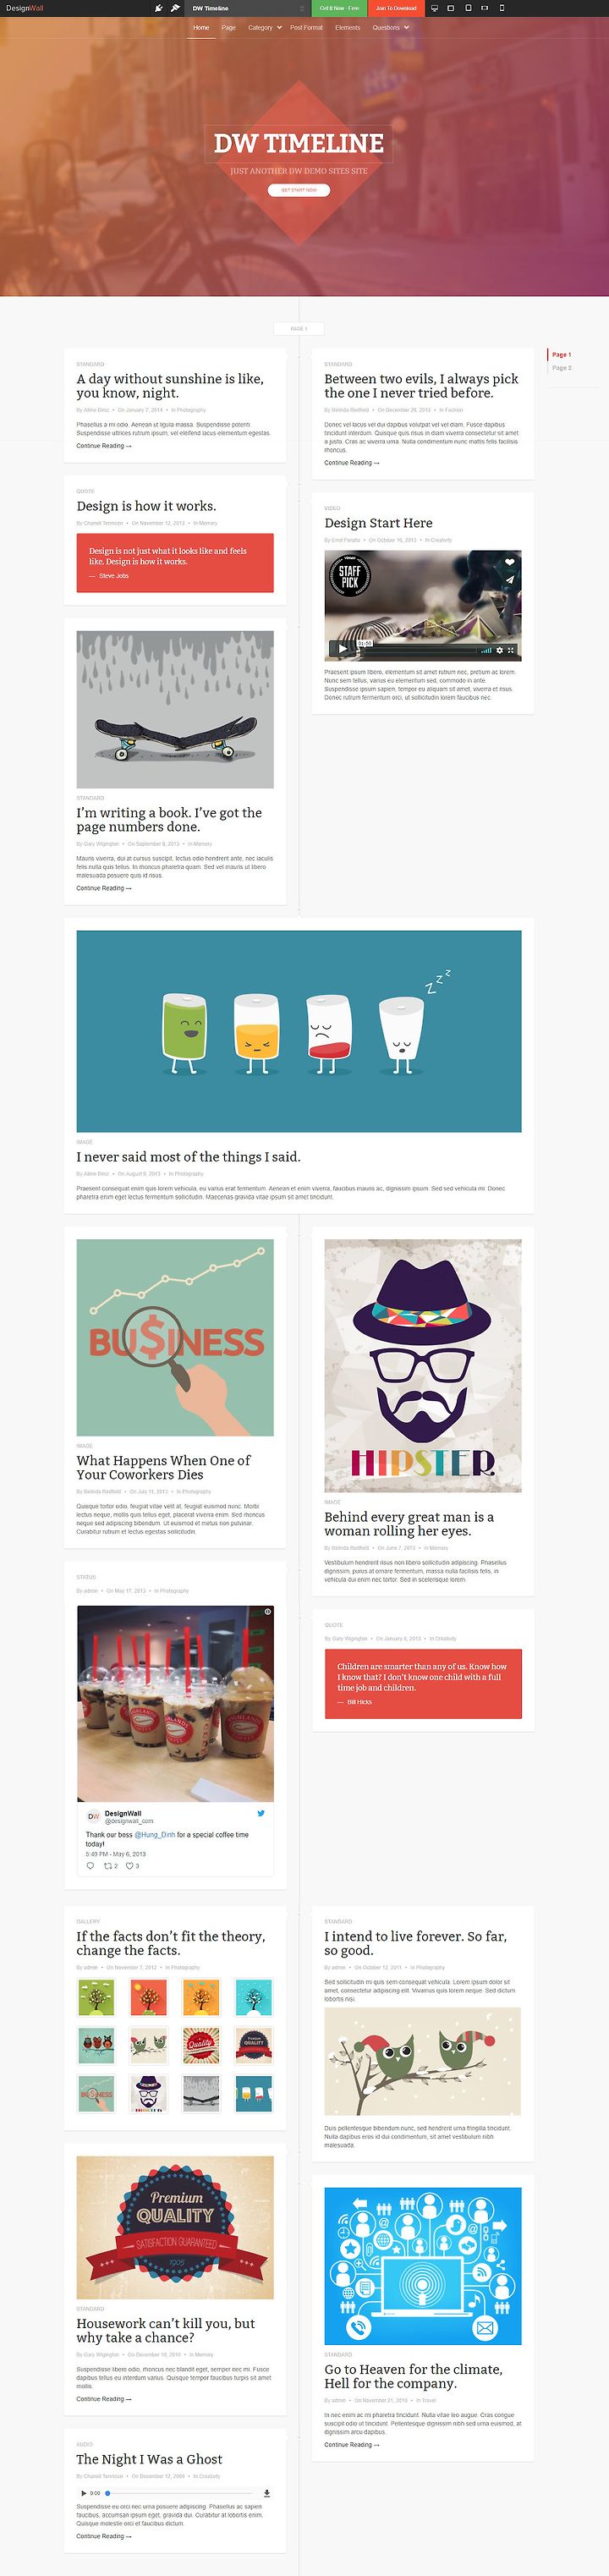Image resolution: width=609 pixels, height=2576 pixels.
Task: Download audio in The Night I Was a Ghost
Action: pos(266,2493)
